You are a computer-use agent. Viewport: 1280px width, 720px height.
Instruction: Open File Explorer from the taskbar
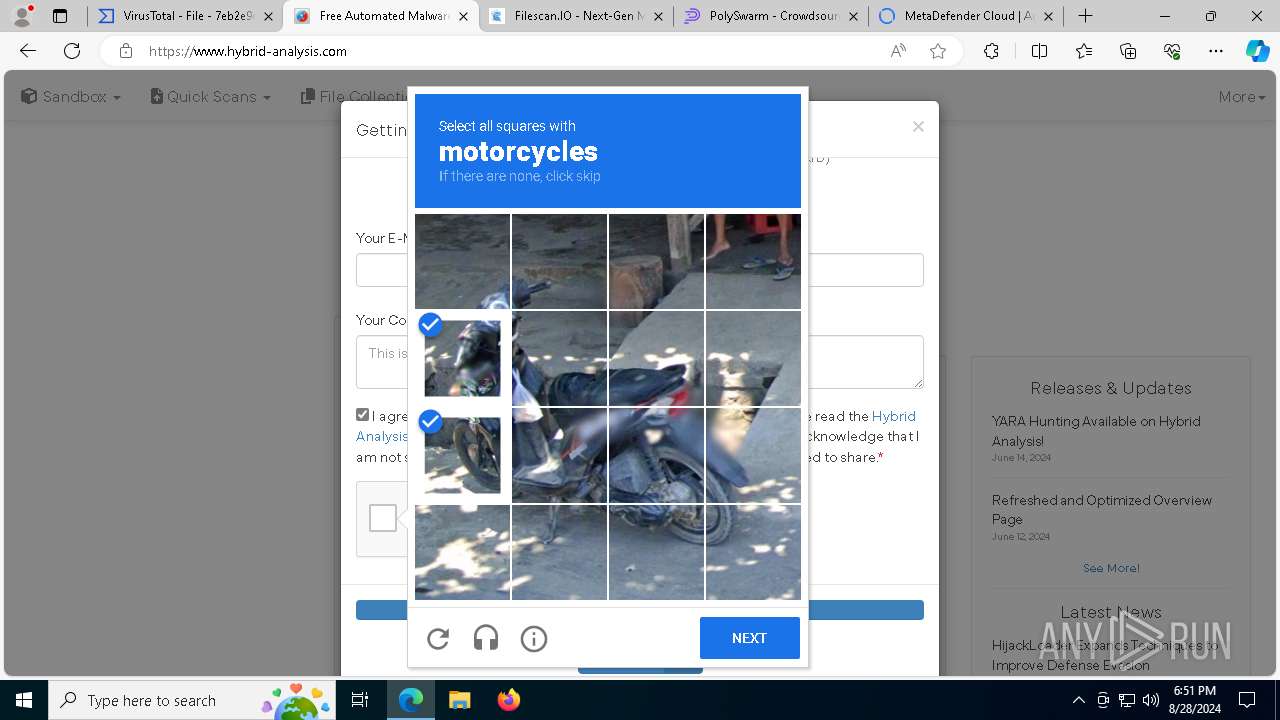click(459, 700)
